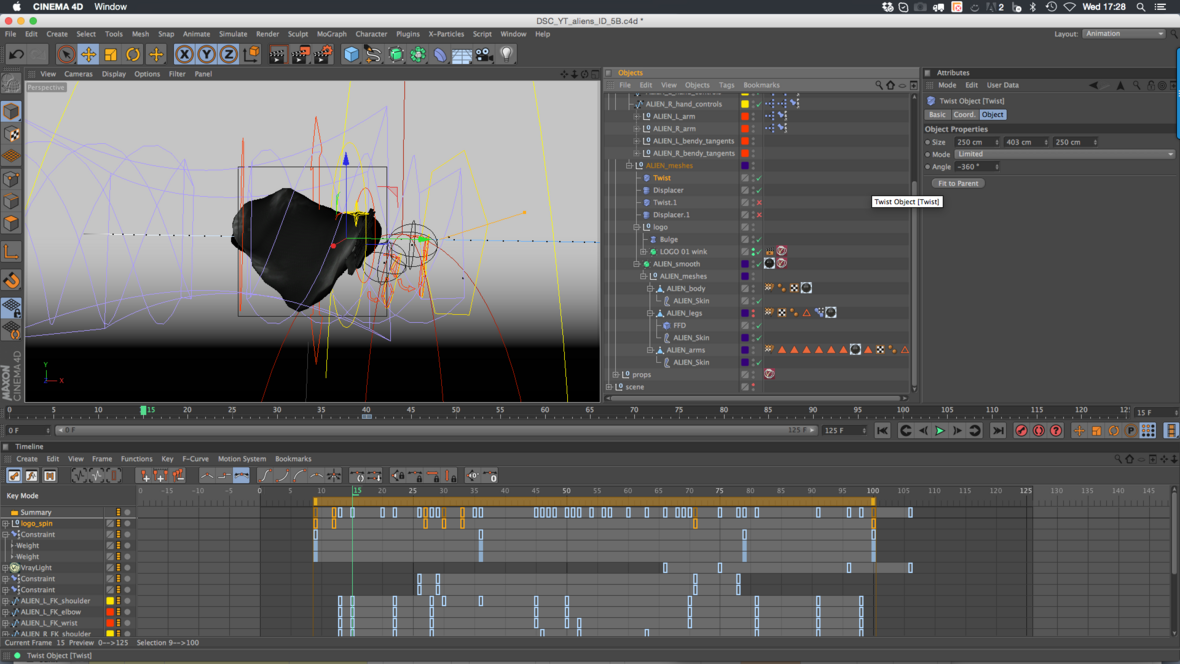Select the Move tool in toolbar
Viewport: 1180px width, 664px height.
tap(88, 54)
